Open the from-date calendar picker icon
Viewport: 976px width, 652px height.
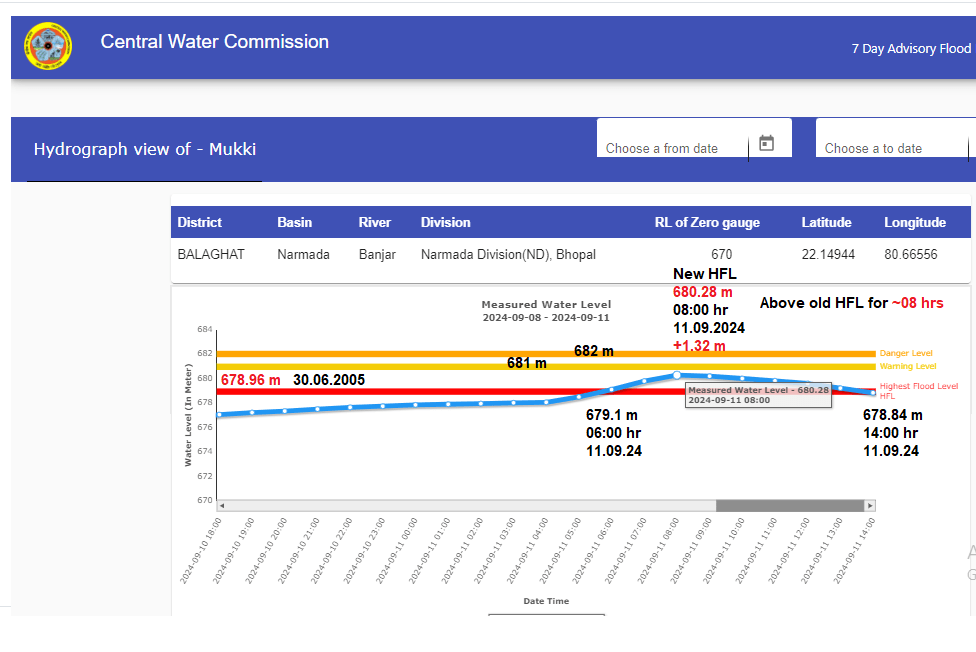(x=767, y=143)
